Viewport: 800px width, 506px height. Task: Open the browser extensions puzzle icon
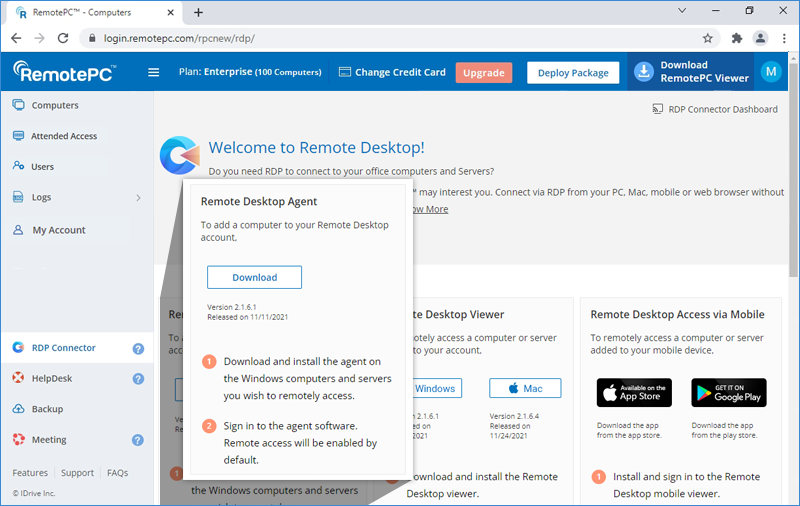click(737, 38)
